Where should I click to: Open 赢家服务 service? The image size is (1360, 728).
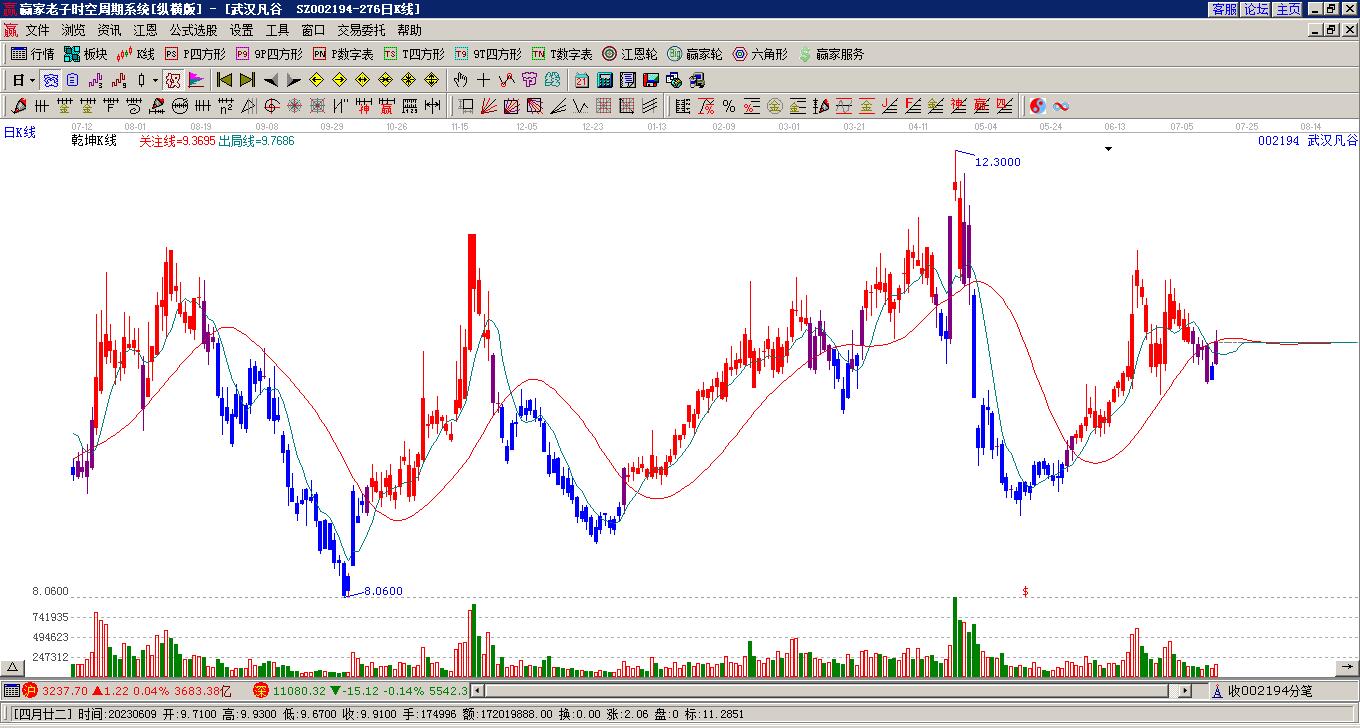pyautogui.click(x=831, y=54)
